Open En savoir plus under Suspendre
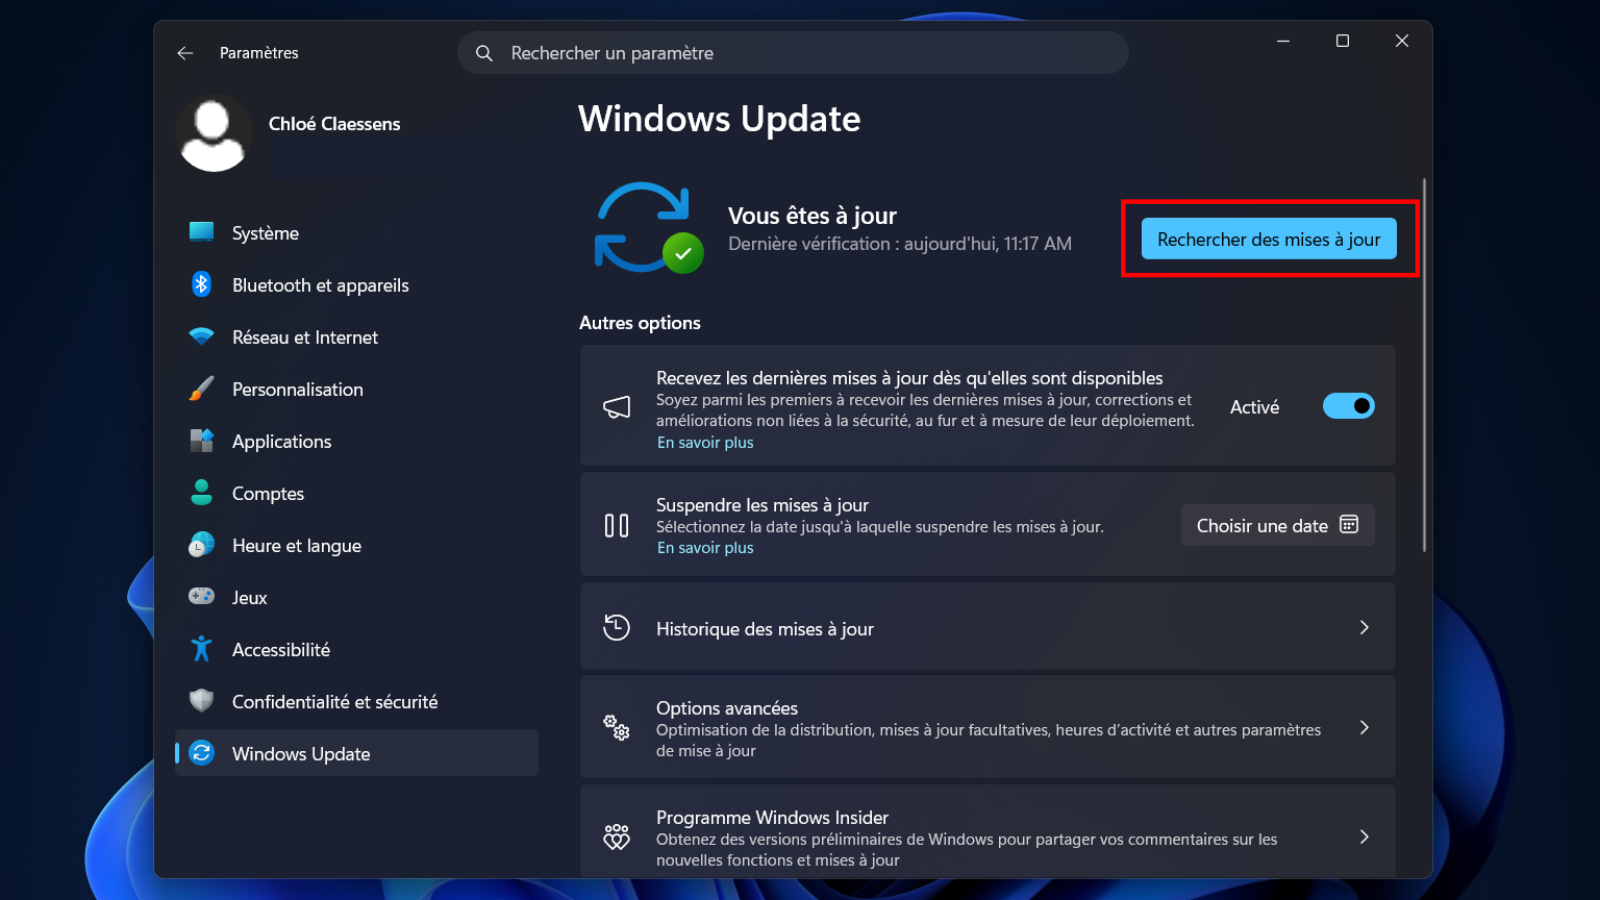Screen dimensions: 1600x900 tap(705, 548)
